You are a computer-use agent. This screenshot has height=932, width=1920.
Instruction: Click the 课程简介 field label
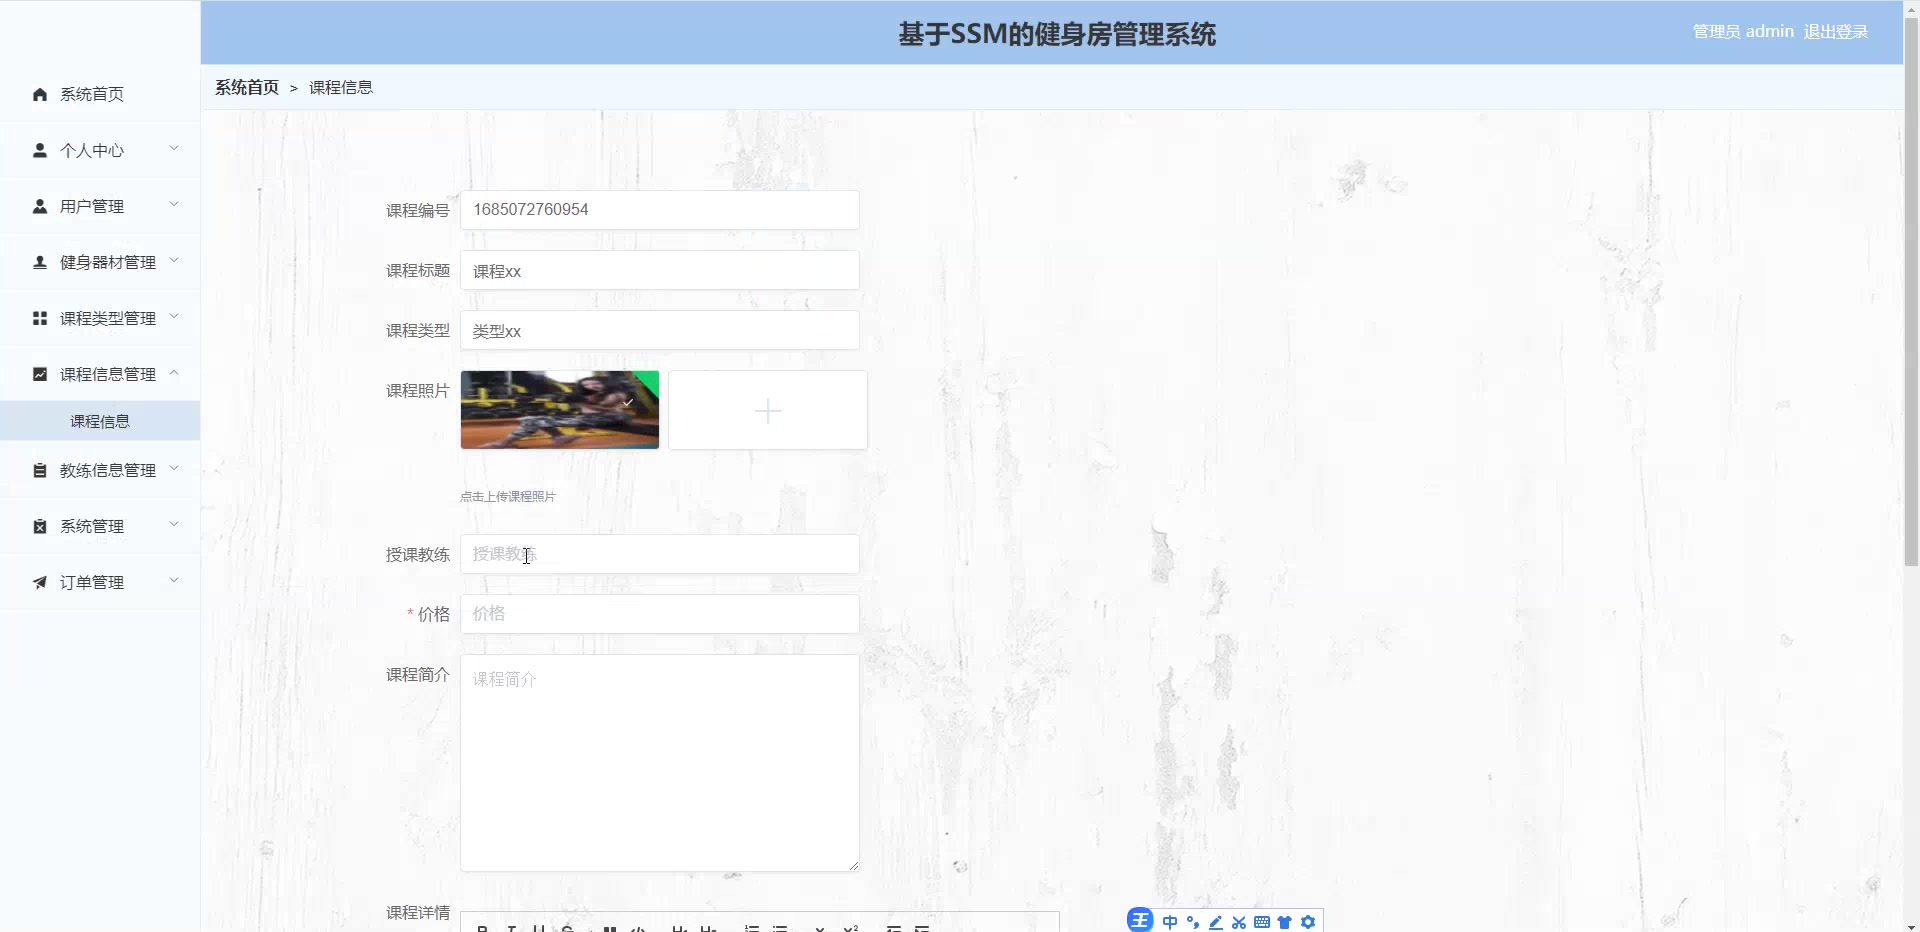click(418, 674)
